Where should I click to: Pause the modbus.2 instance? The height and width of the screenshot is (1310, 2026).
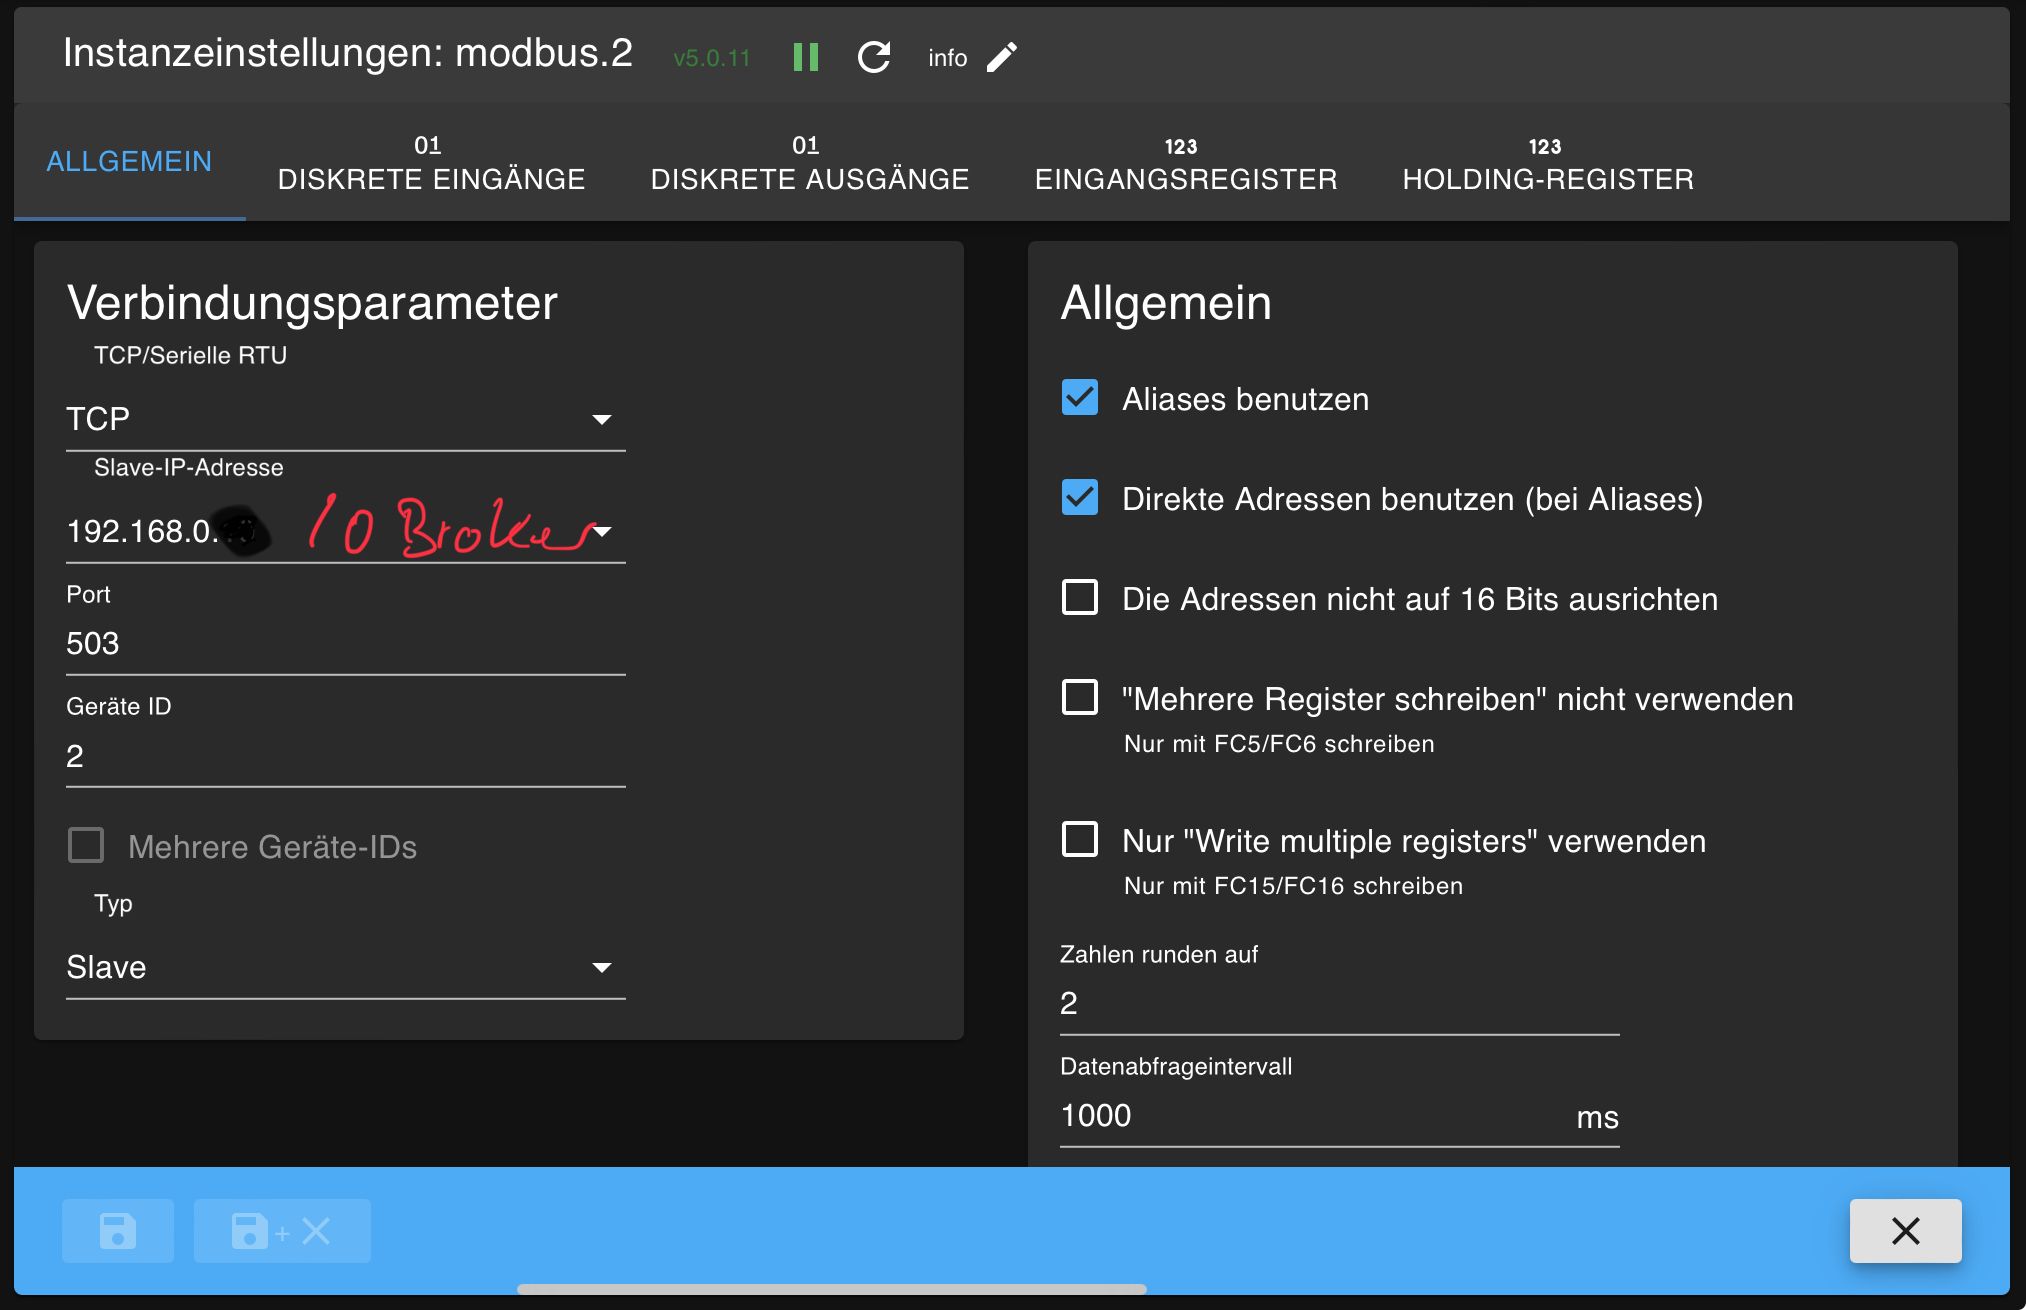pos(805,57)
